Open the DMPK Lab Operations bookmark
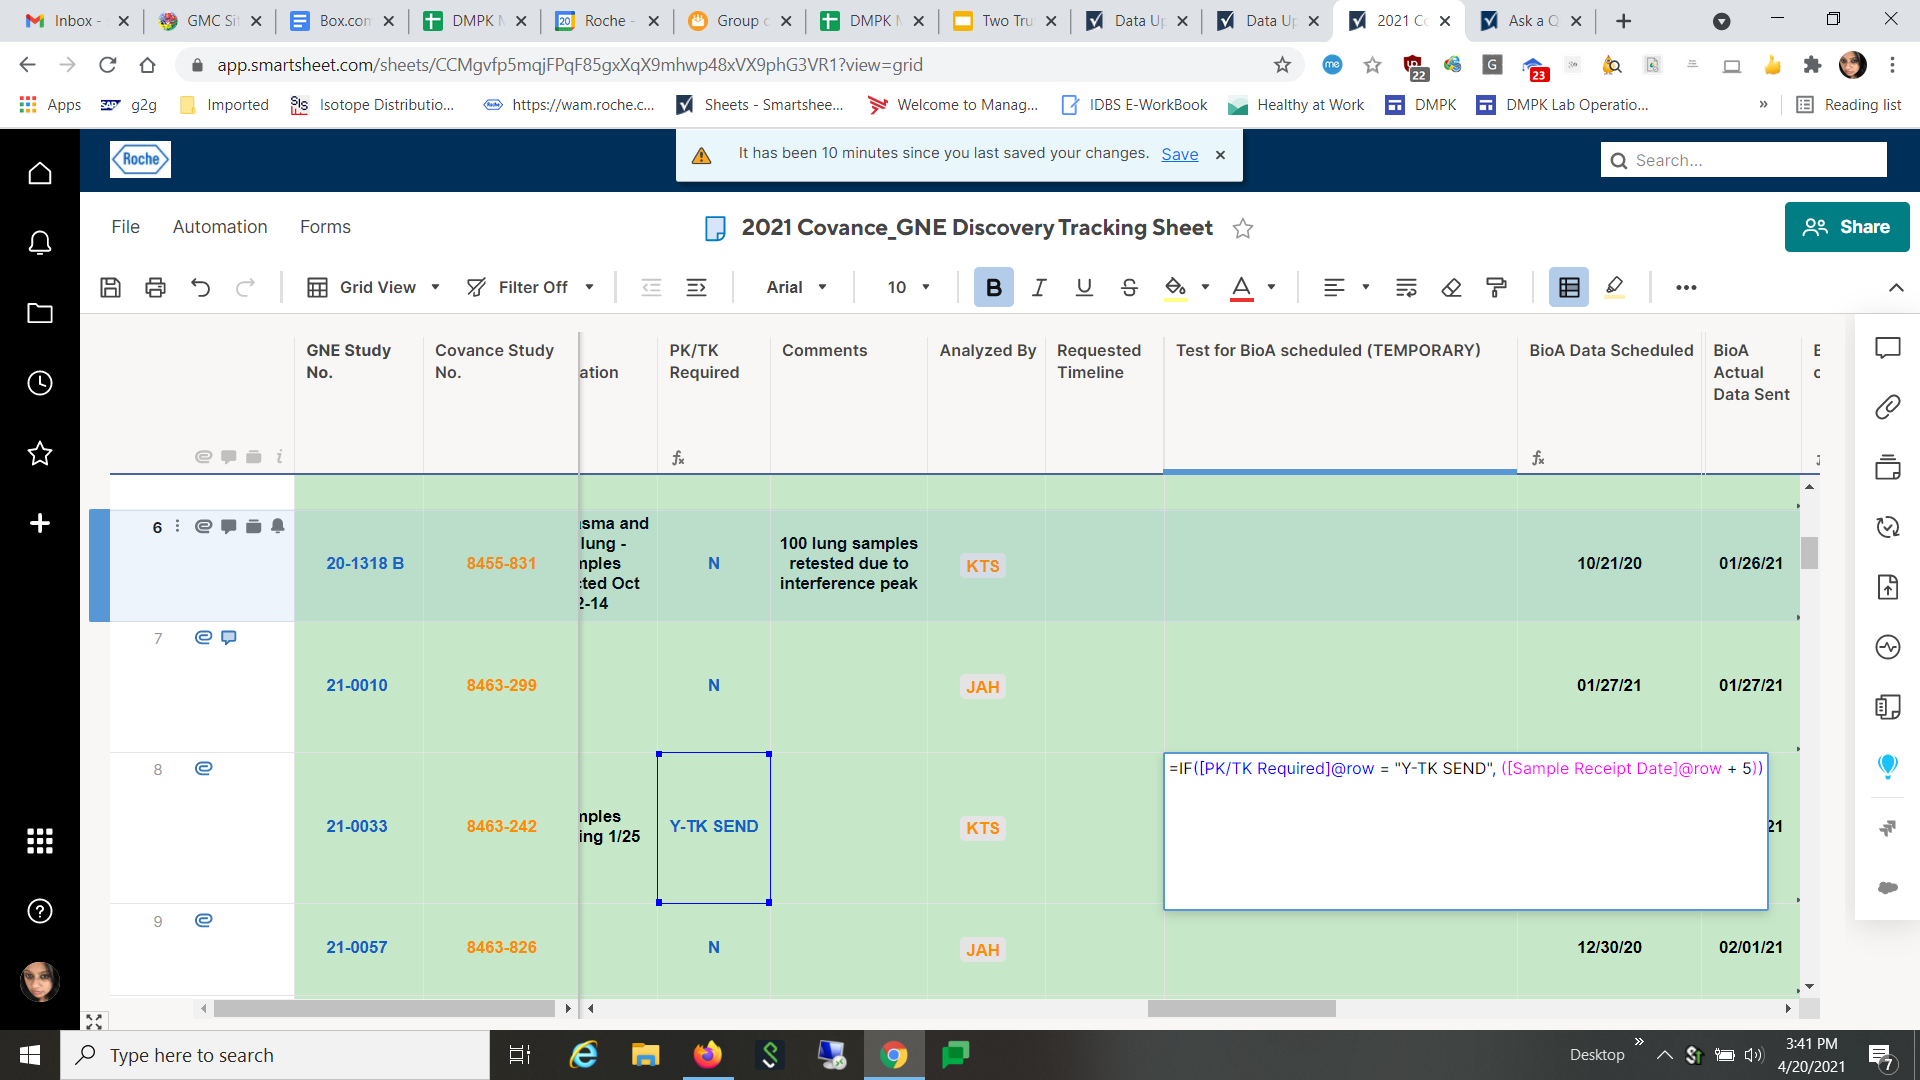The width and height of the screenshot is (1920, 1080). point(1563,105)
